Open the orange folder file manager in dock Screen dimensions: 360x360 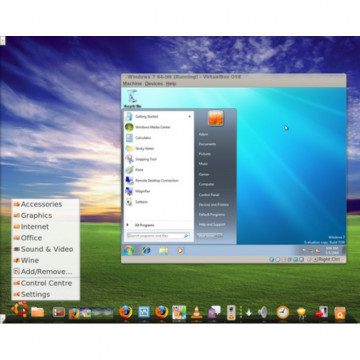pyautogui.click(x=37, y=312)
